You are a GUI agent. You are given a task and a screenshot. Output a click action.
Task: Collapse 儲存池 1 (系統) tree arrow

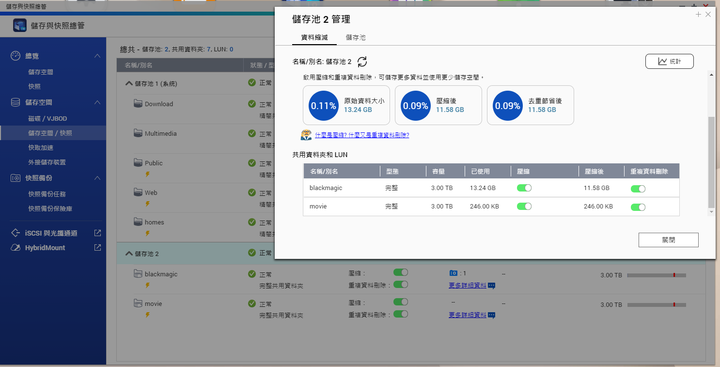(129, 83)
